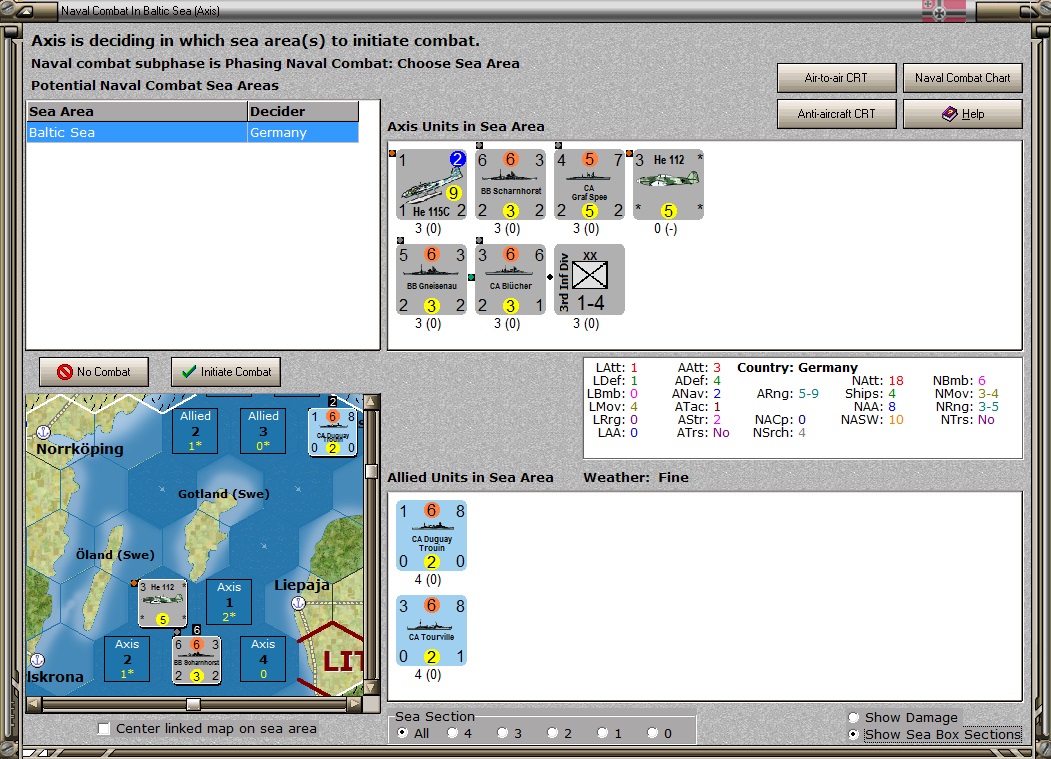Click the Norrköping port anchor icon
1051x759 pixels.
tap(43, 432)
